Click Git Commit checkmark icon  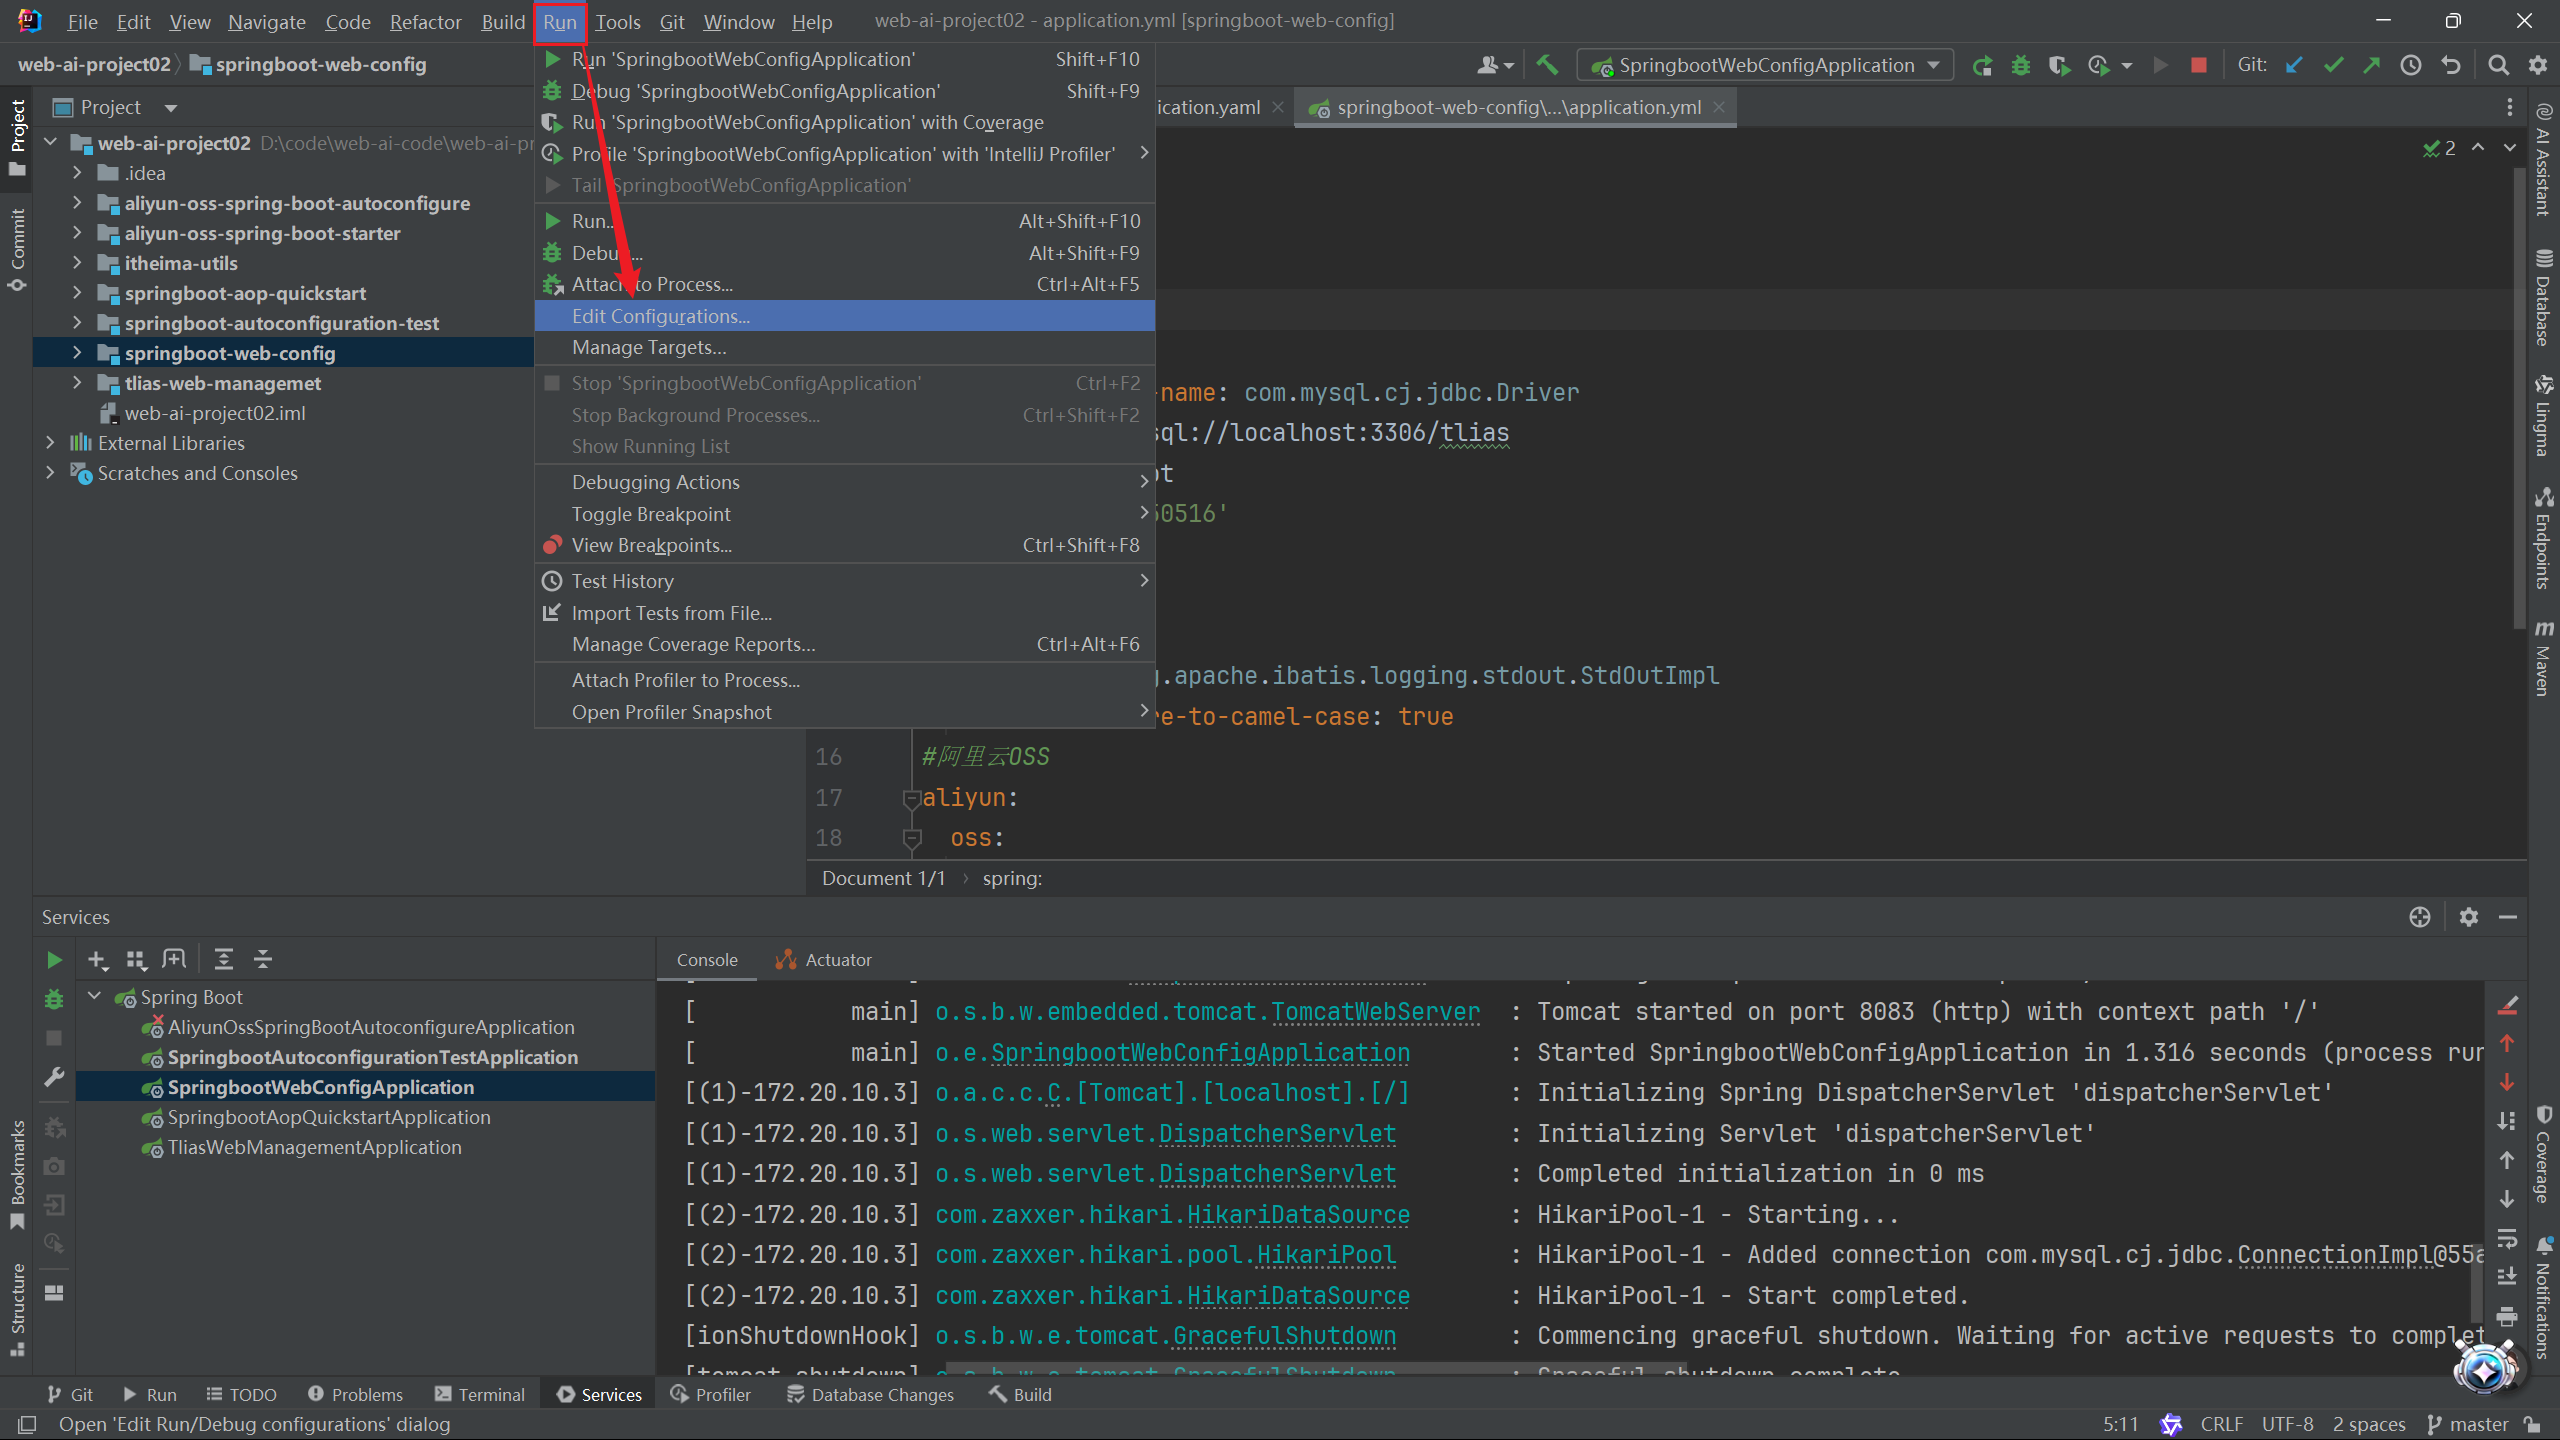coord(2333,65)
